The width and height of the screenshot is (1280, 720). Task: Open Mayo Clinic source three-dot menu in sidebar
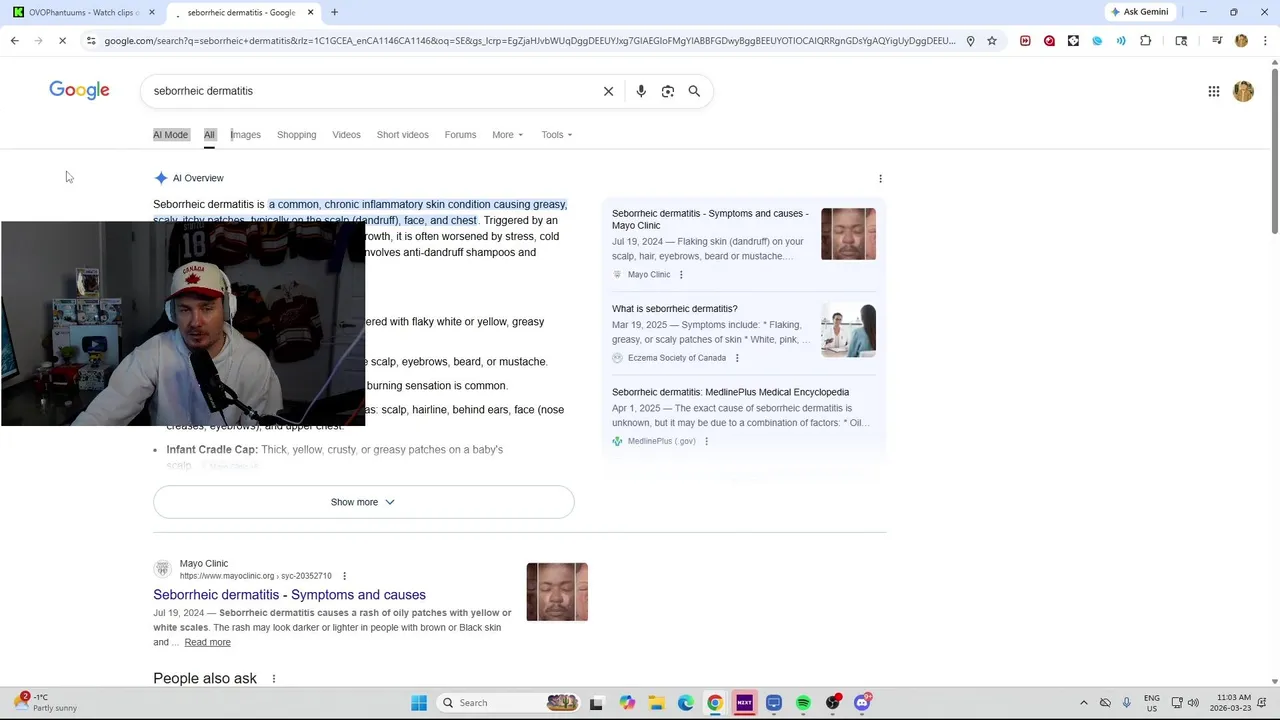(x=681, y=275)
